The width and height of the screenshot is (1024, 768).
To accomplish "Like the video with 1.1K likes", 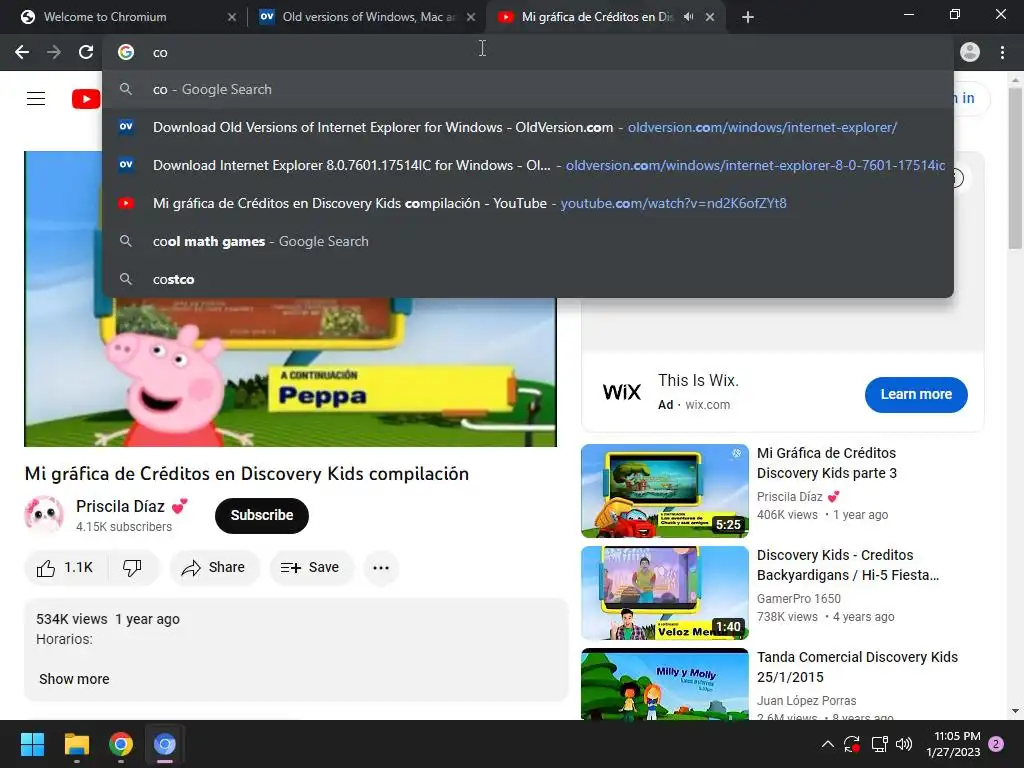I will pos(65,568).
